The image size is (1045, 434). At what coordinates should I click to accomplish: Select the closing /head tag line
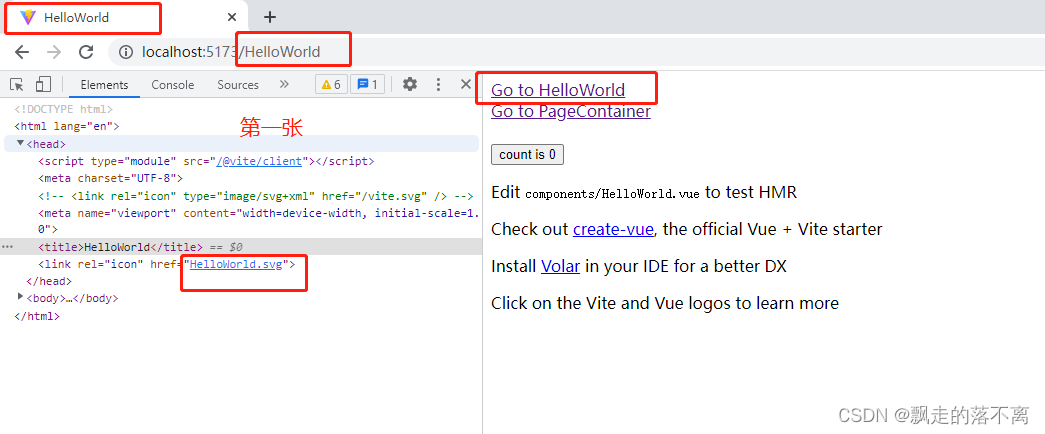click(x=49, y=281)
